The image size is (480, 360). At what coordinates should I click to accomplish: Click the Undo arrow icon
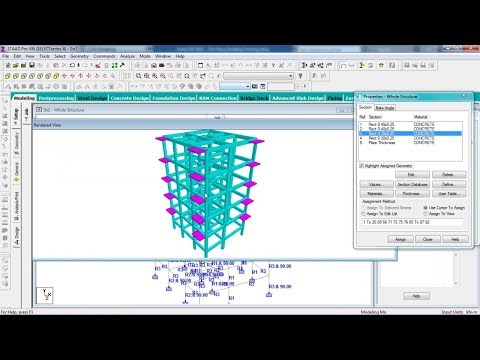[72, 65]
